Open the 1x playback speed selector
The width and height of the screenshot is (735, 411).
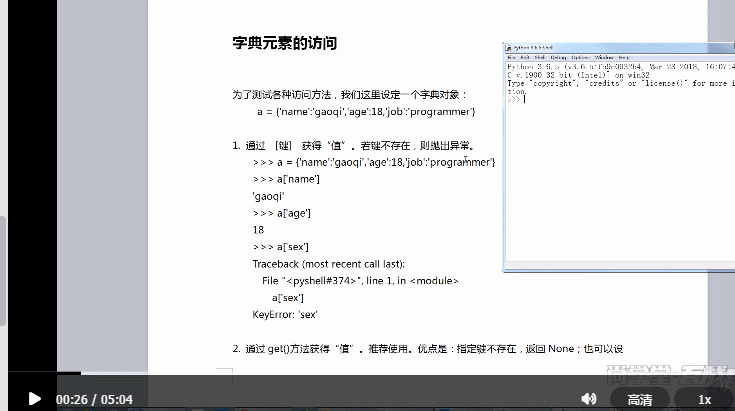705,400
